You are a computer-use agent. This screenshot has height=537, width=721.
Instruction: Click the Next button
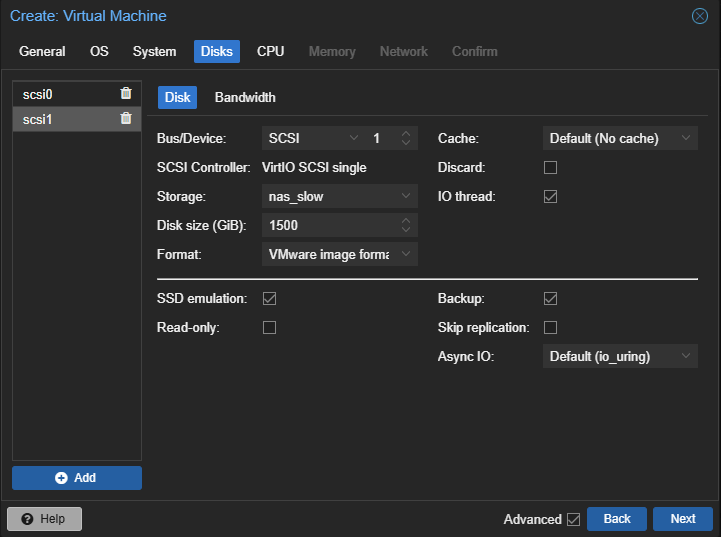click(682, 519)
